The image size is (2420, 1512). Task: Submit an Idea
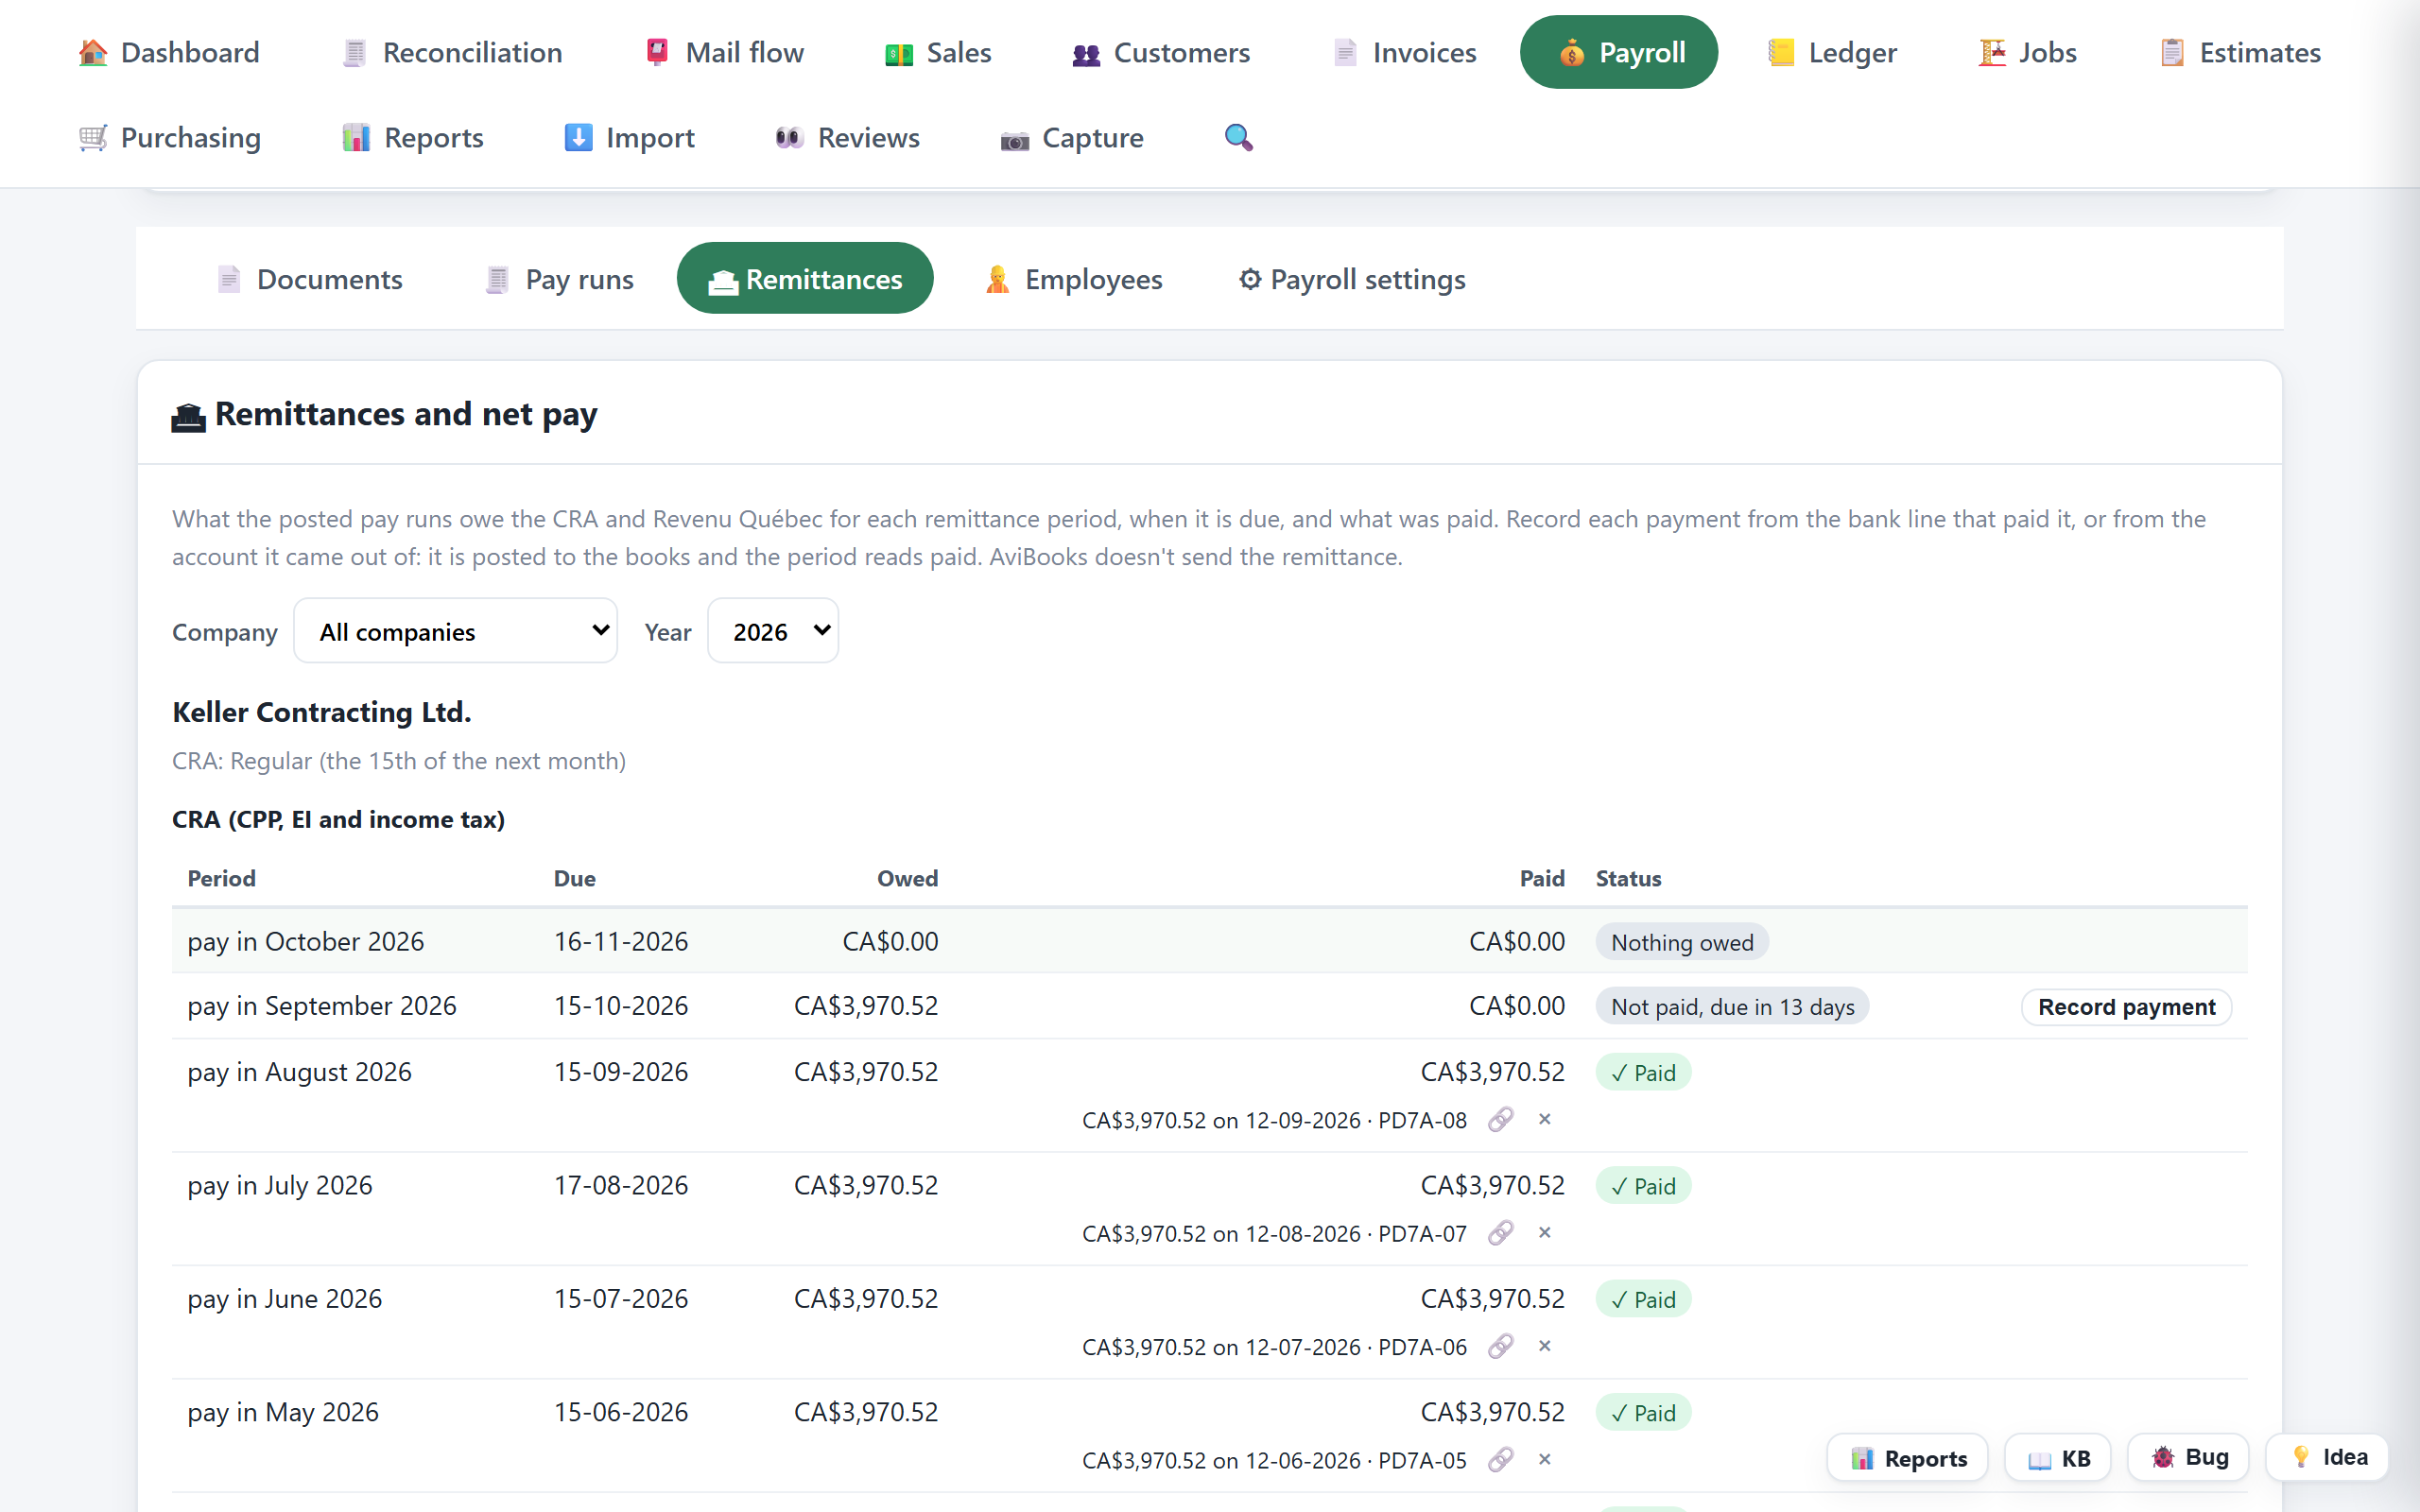point(2327,1458)
